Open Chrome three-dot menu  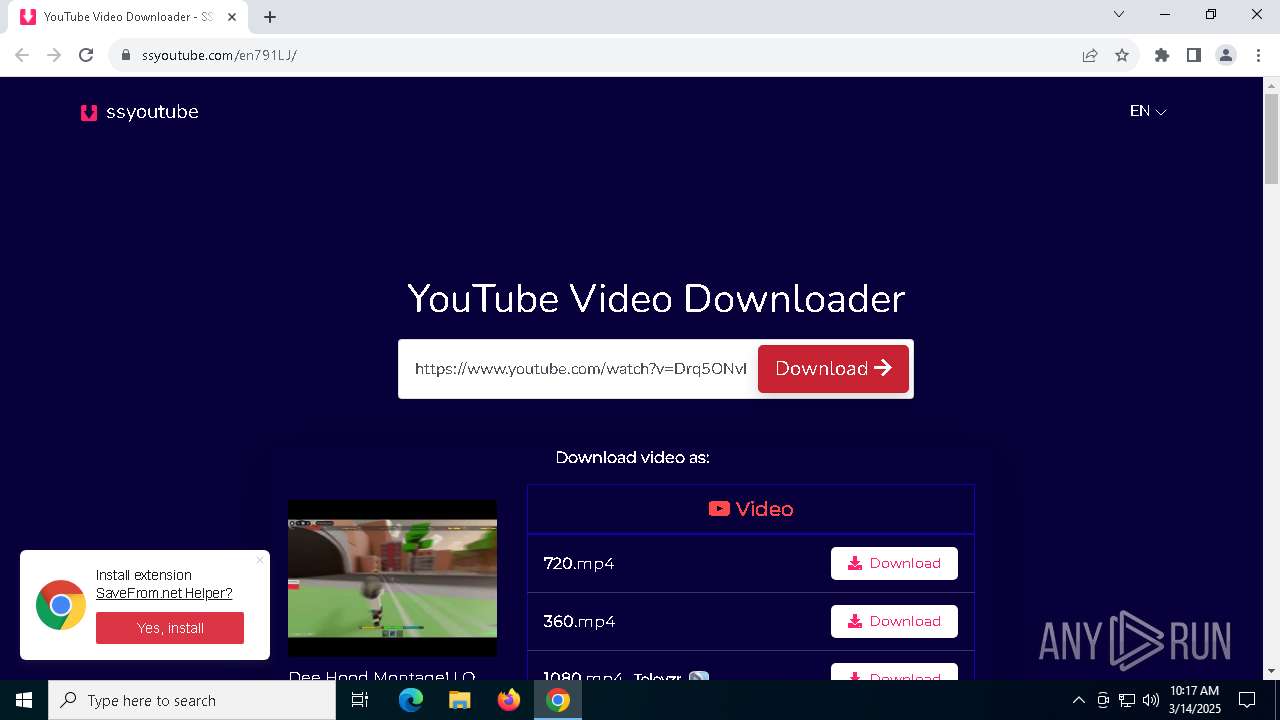(x=1258, y=55)
